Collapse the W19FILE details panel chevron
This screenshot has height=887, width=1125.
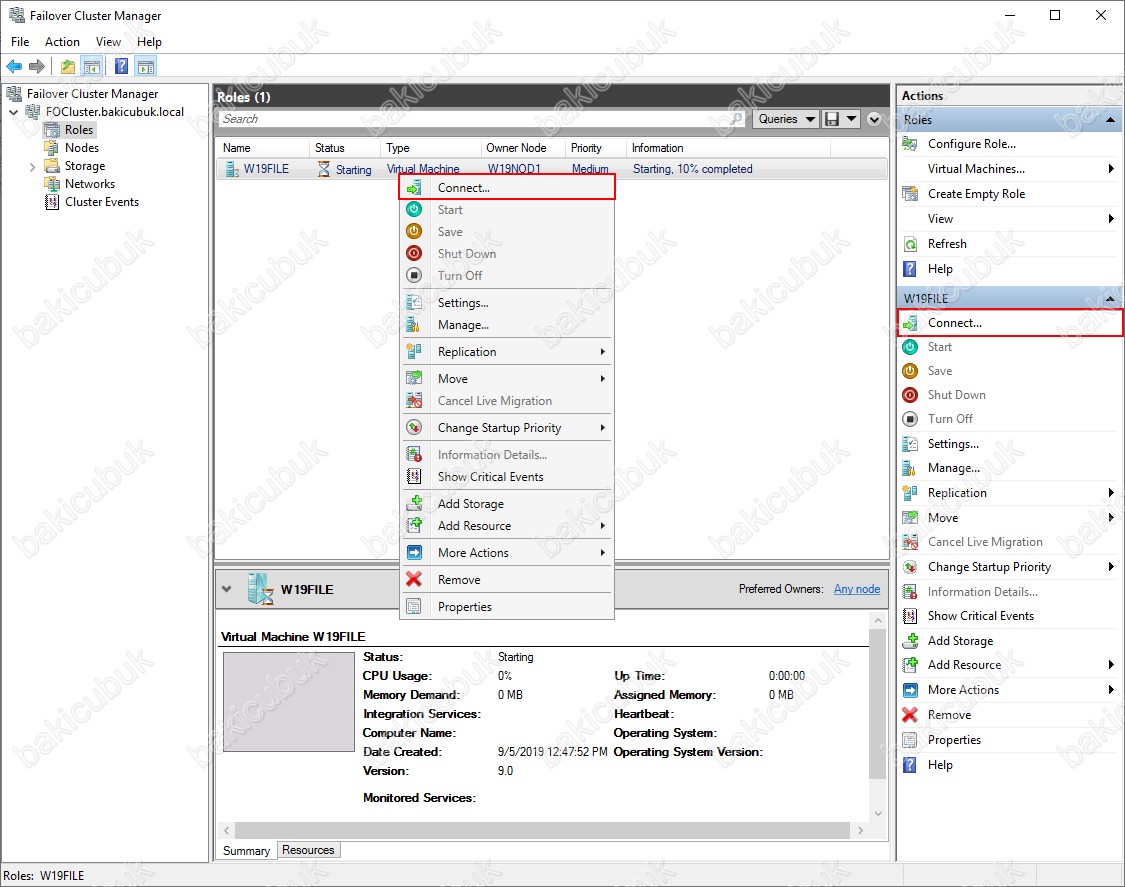pyautogui.click(x=227, y=589)
